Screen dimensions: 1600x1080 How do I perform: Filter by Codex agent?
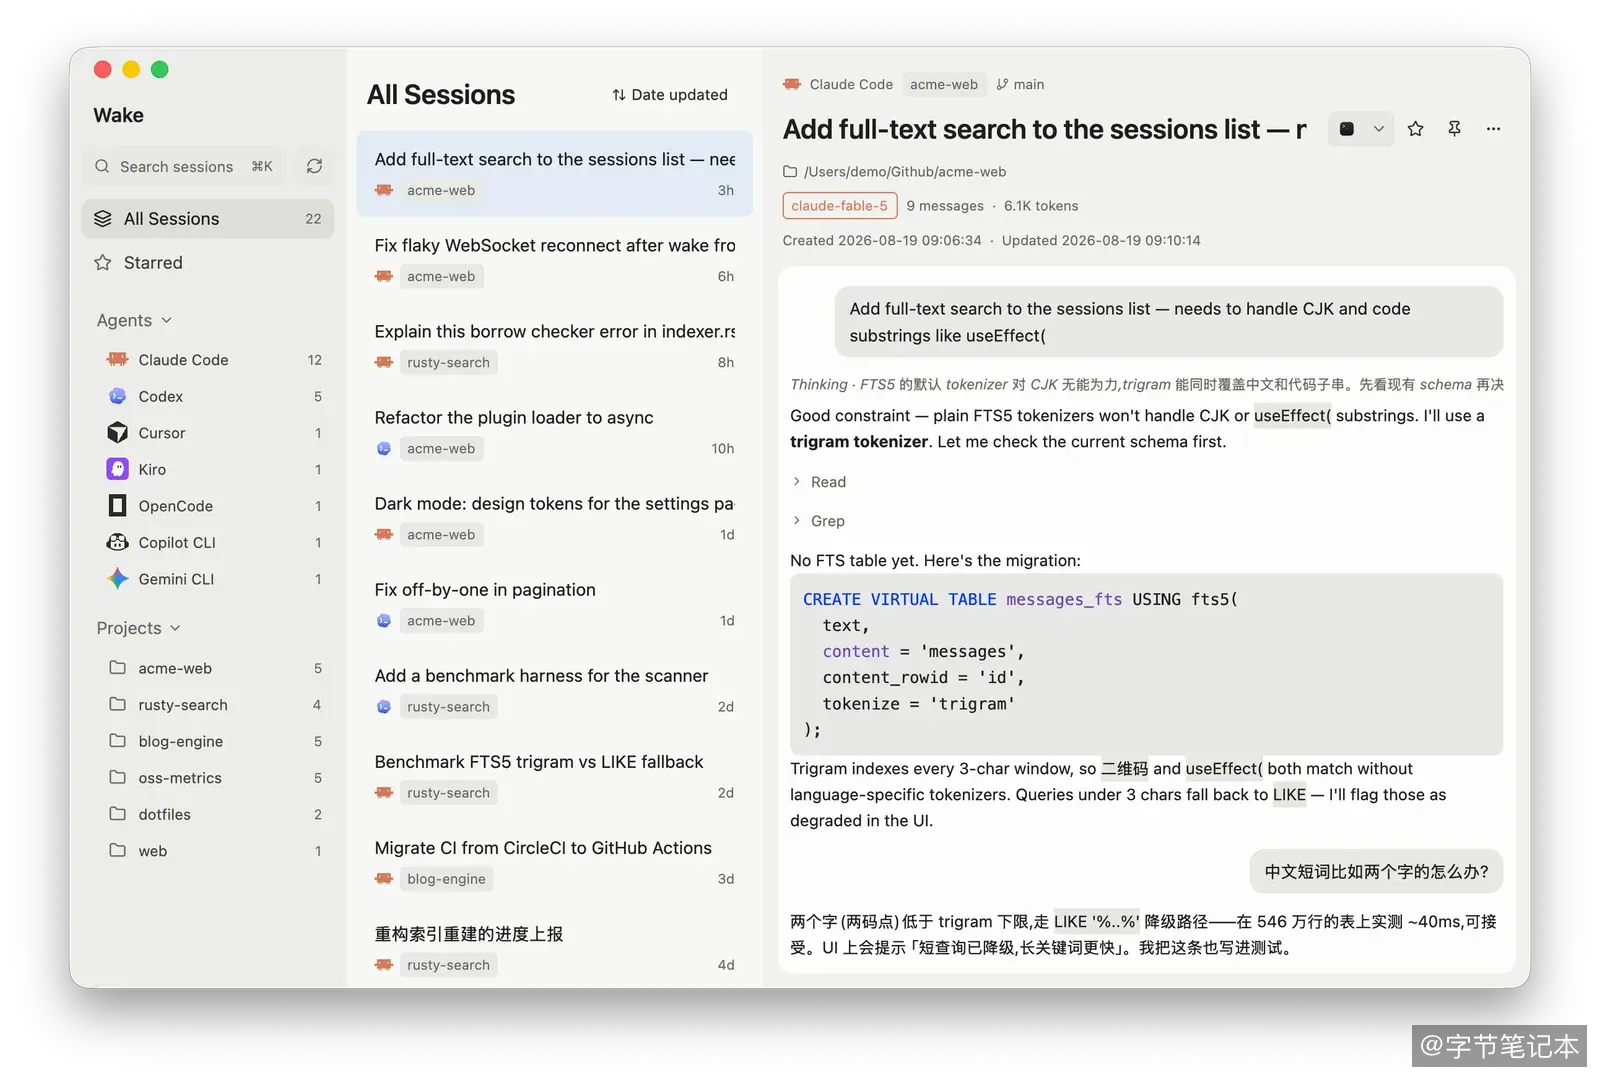tap(208, 396)
